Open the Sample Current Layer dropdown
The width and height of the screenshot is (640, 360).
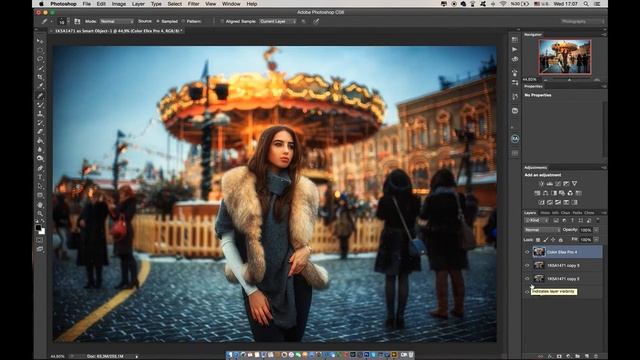(277, 21)
